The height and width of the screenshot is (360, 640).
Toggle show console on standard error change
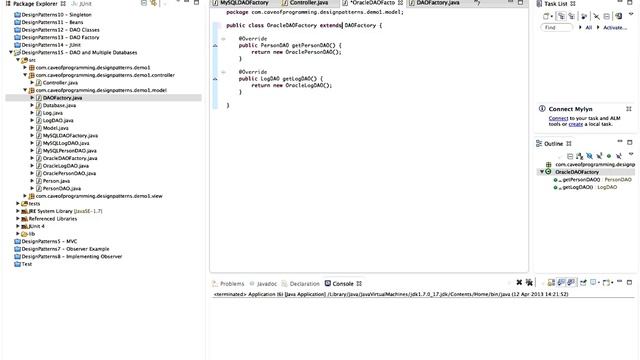[x=571, y=282]
